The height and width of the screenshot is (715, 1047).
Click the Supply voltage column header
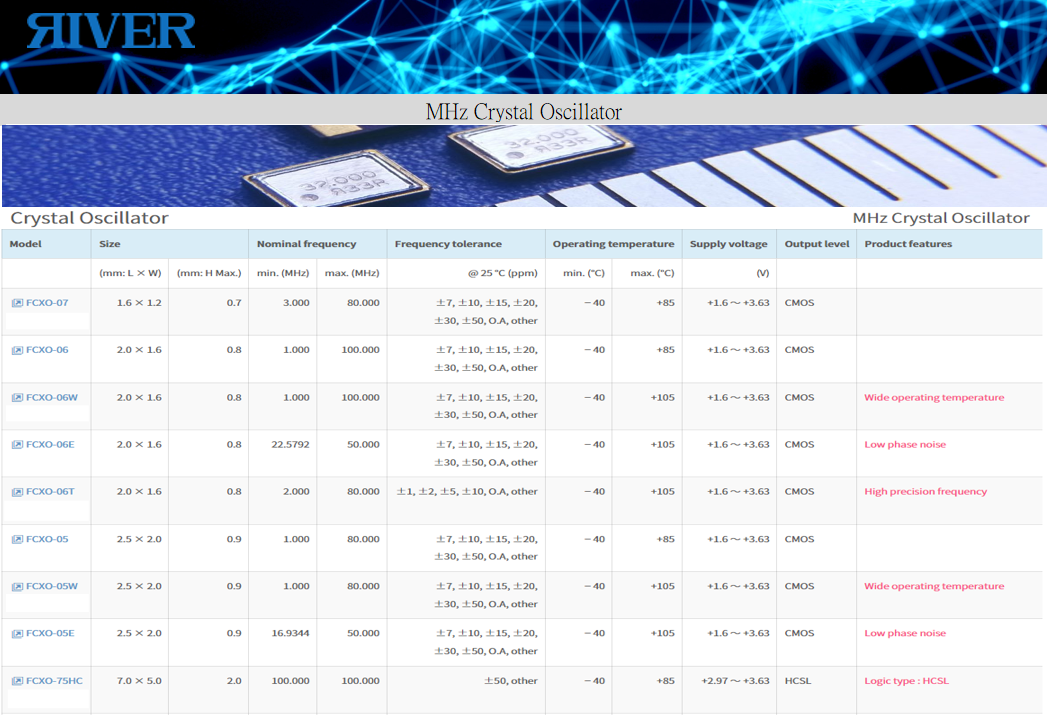point(728,244)
